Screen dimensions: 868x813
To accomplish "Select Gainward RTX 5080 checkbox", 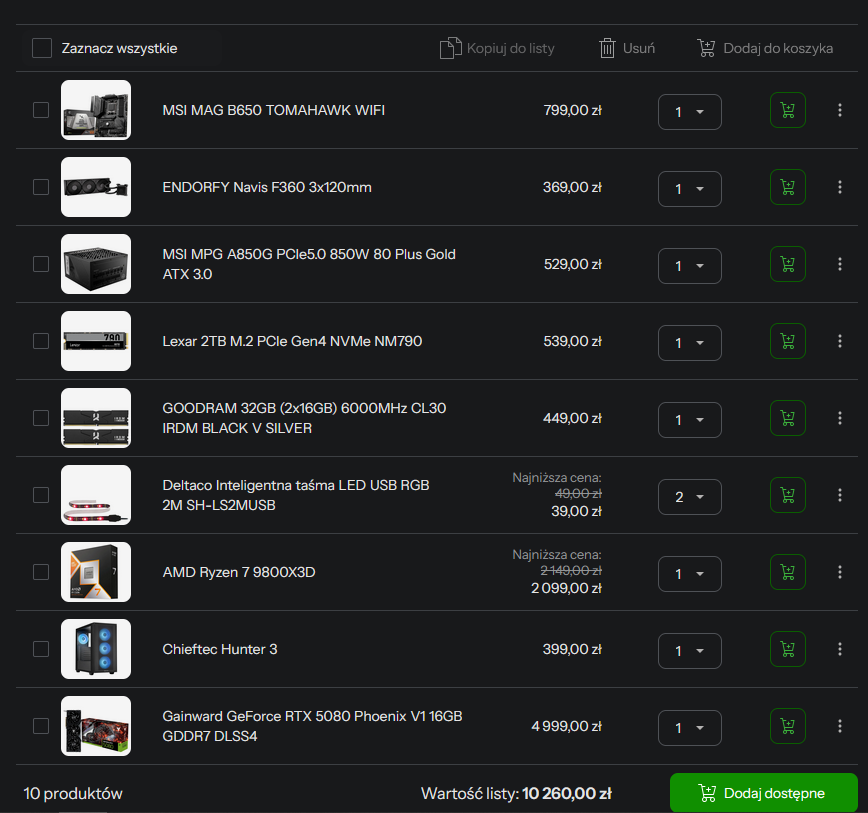I will point(41,726).
